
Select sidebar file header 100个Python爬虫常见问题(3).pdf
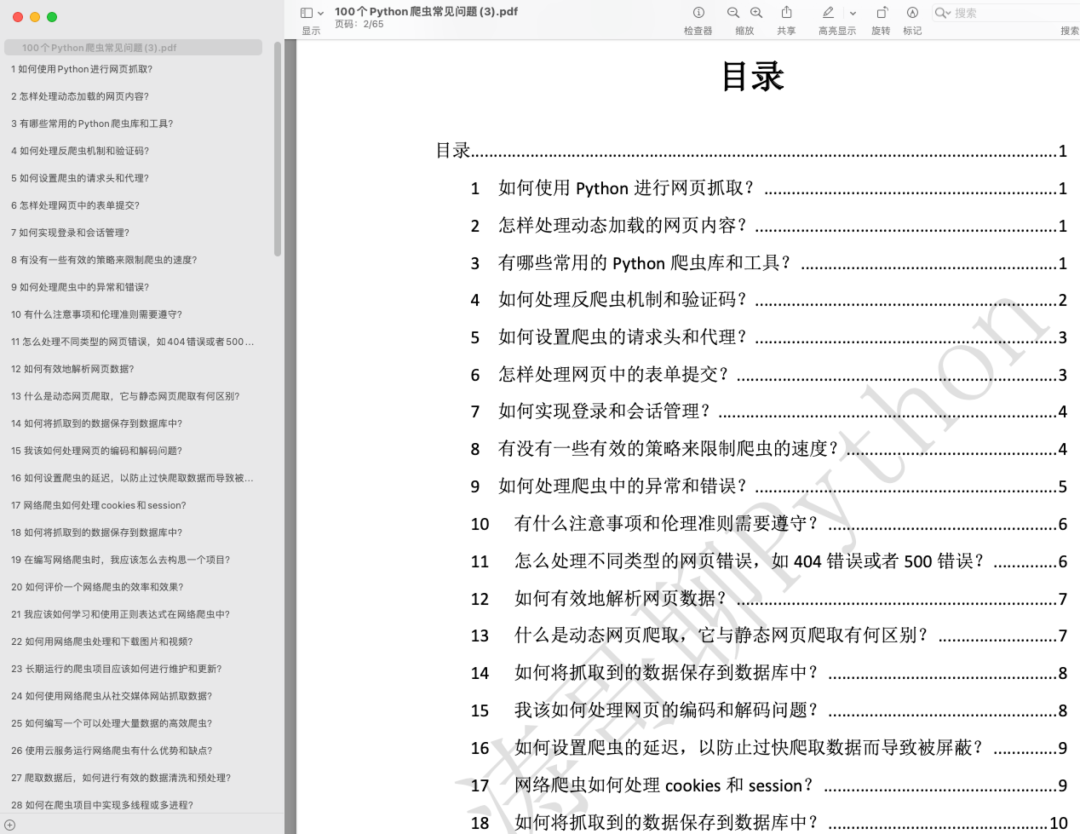tap(133, 48)
